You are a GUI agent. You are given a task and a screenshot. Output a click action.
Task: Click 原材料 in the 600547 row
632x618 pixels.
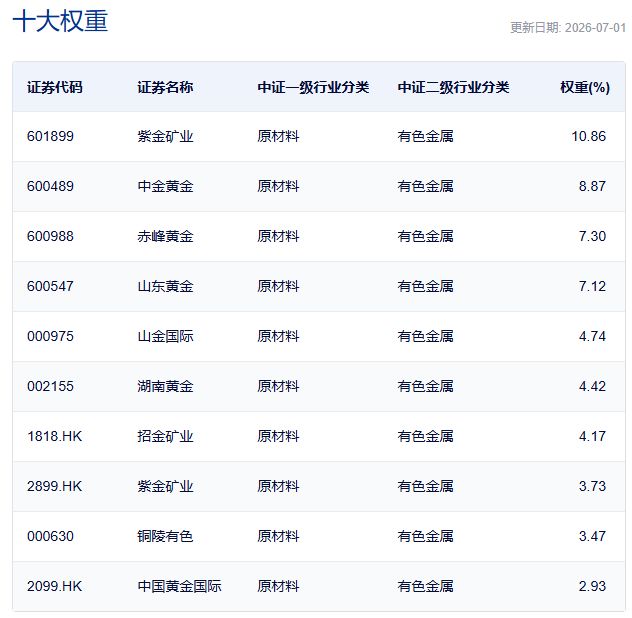click(279, 286)
